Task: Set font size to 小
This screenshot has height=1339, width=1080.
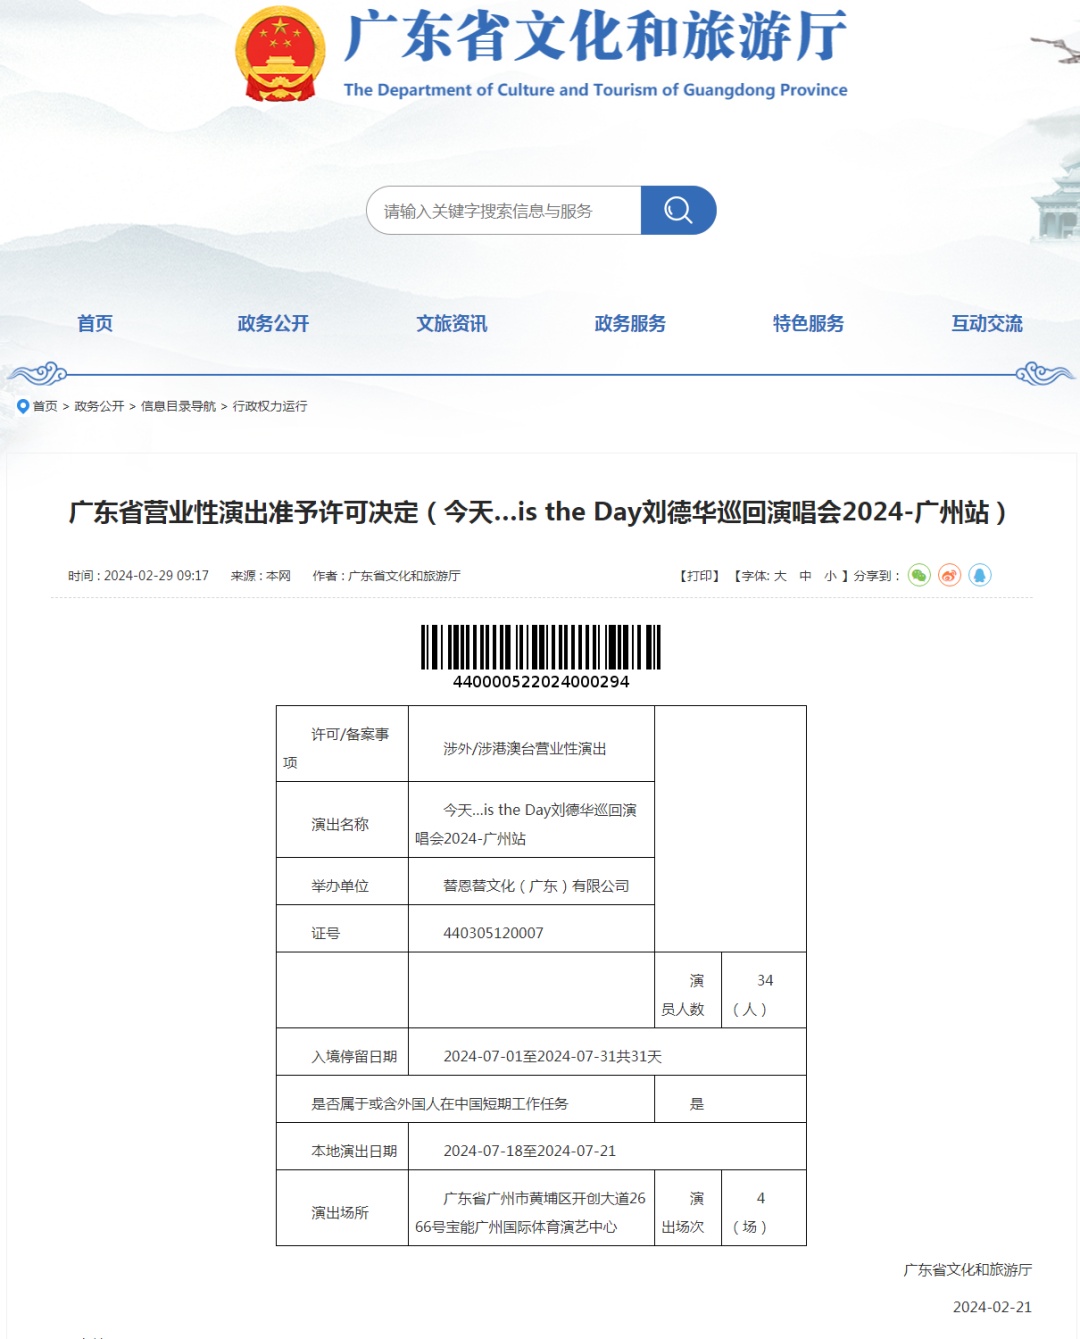Action: click(x=830, y=576)
